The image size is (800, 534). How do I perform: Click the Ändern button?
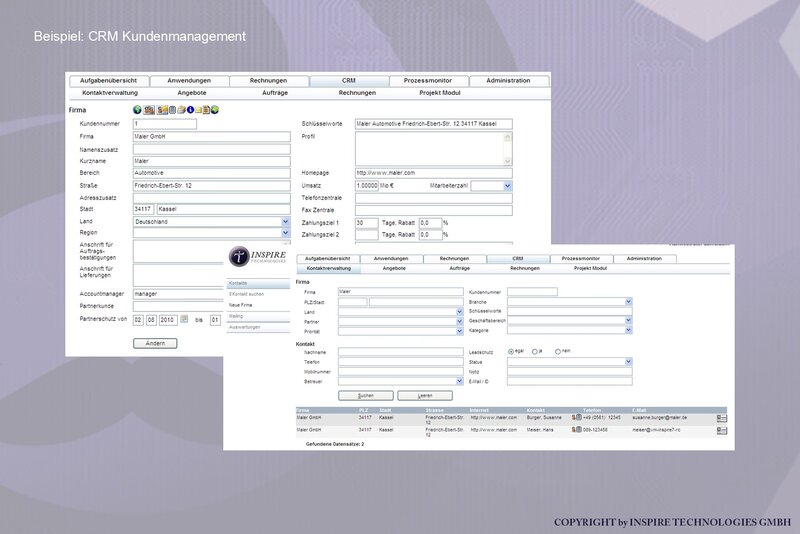pos(155,343)
